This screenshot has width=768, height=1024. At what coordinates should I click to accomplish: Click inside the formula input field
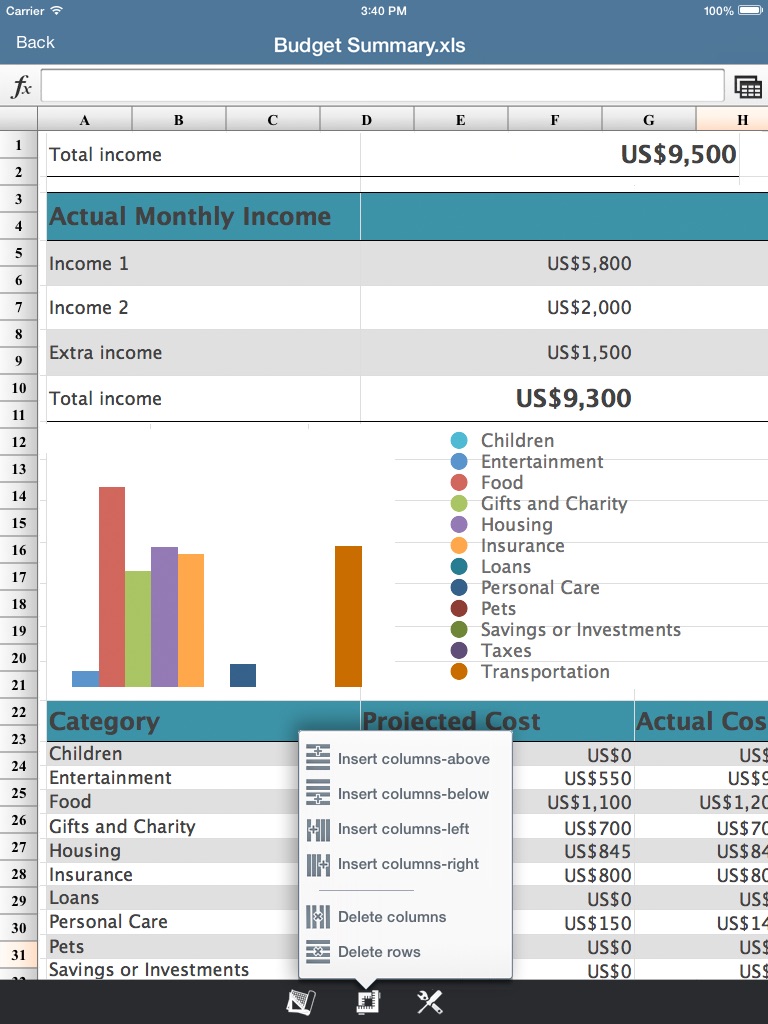tap(383, 86)
